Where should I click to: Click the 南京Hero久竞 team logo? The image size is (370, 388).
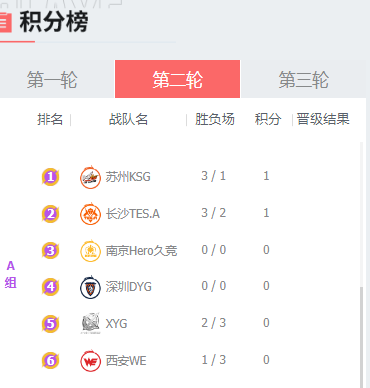pyautogui.click(x=90, y=251)
